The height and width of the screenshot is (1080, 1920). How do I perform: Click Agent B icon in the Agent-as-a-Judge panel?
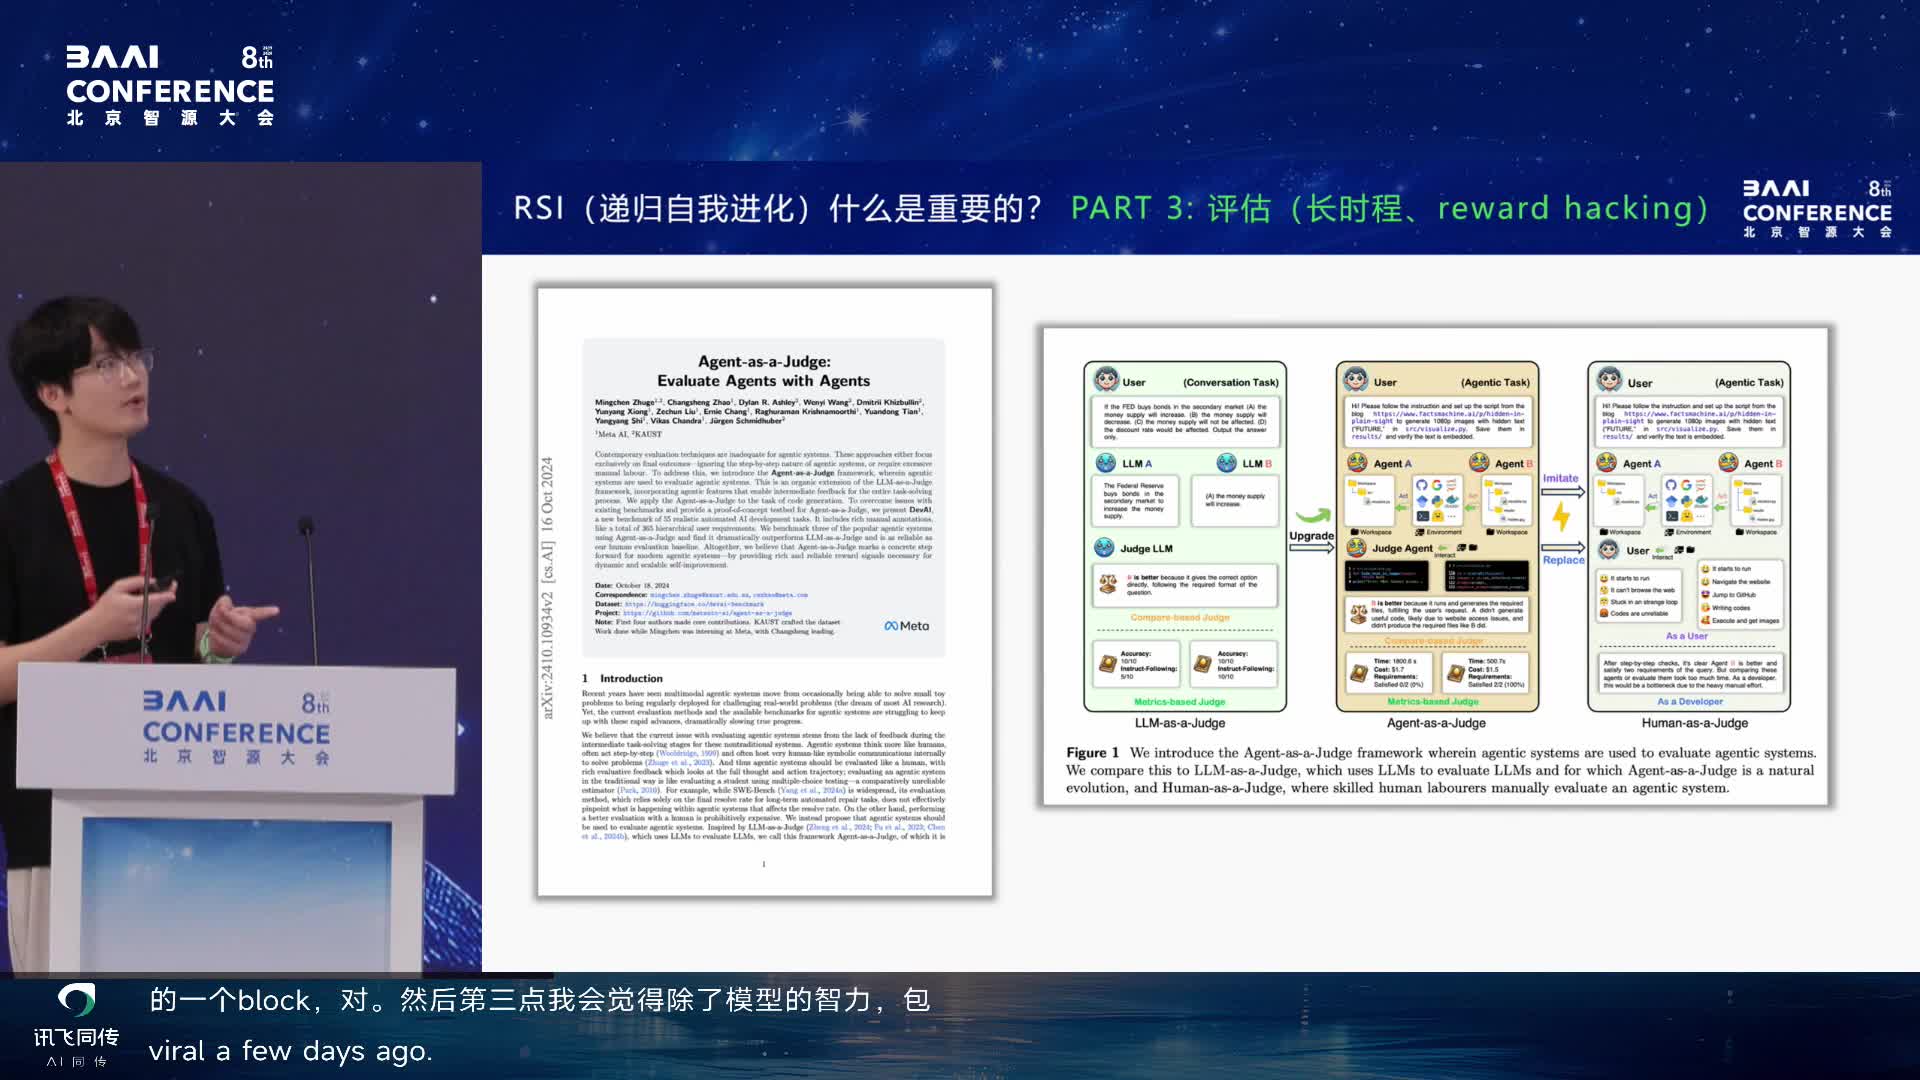pyautogui.click(x=1480, y=463)
